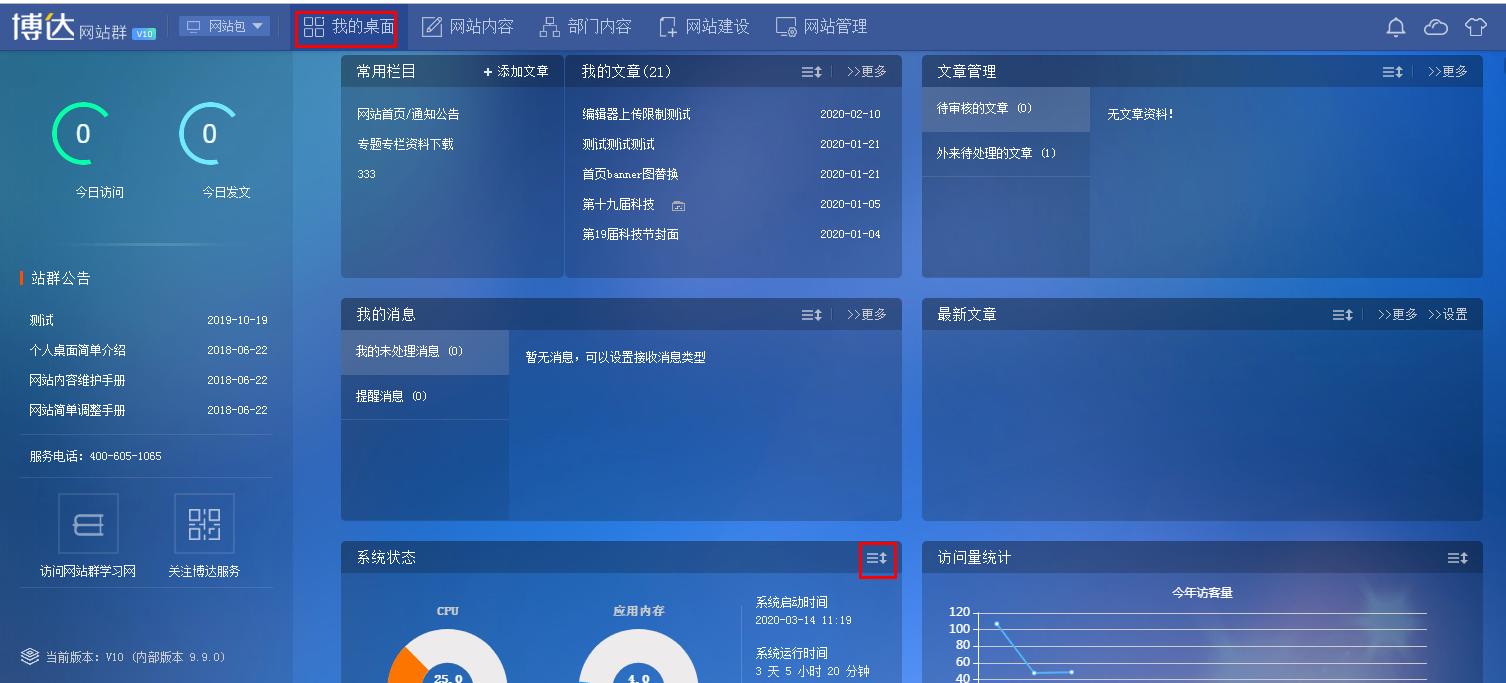The width and height of the screenshot is (1506, 683).
Task: Click sort icon in 我的文章 panel header
Action: point(811,72)
